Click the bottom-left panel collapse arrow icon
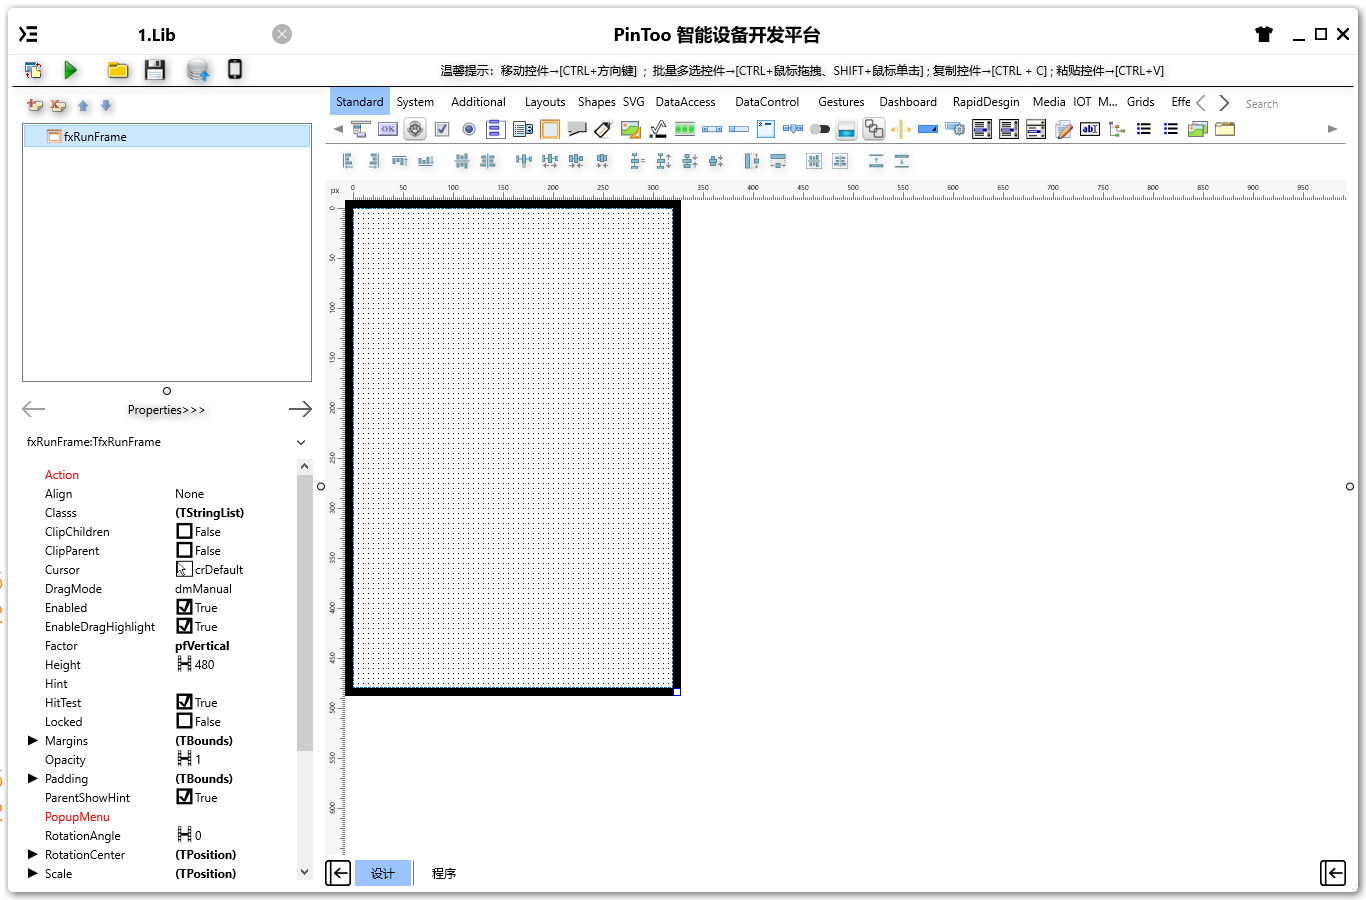 click(x=338, y=873)
